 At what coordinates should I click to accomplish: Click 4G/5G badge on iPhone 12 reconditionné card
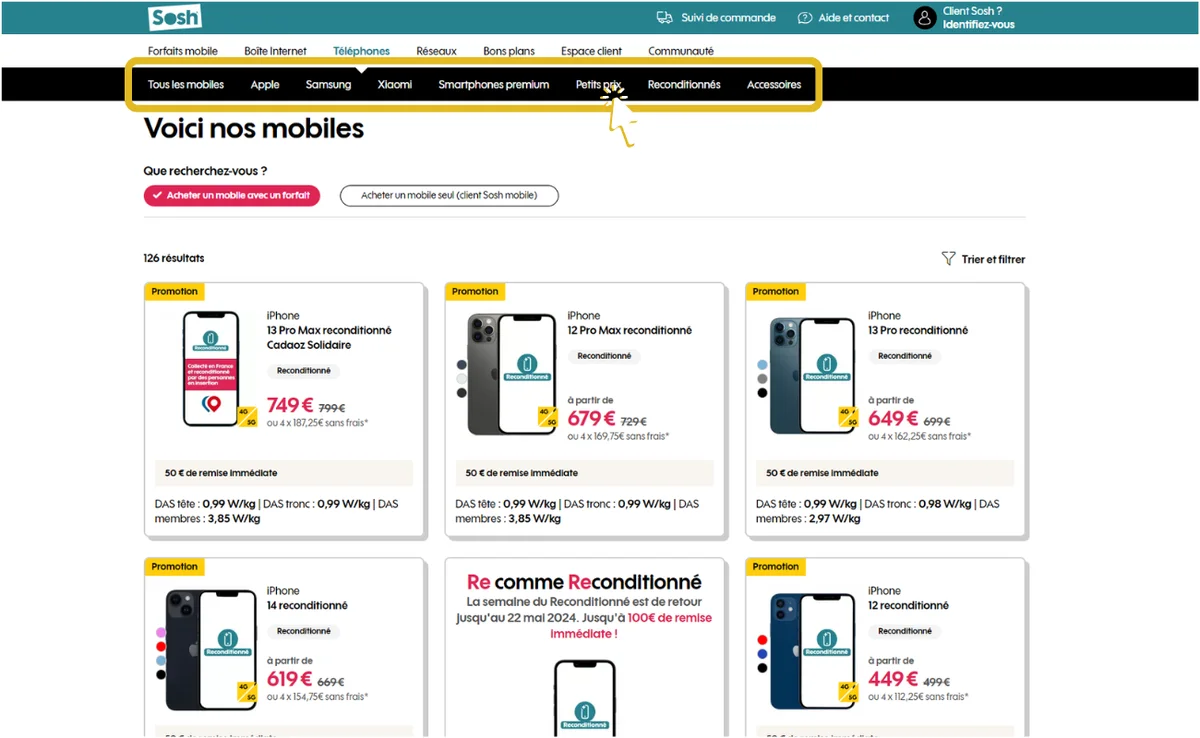coord(848,691)
